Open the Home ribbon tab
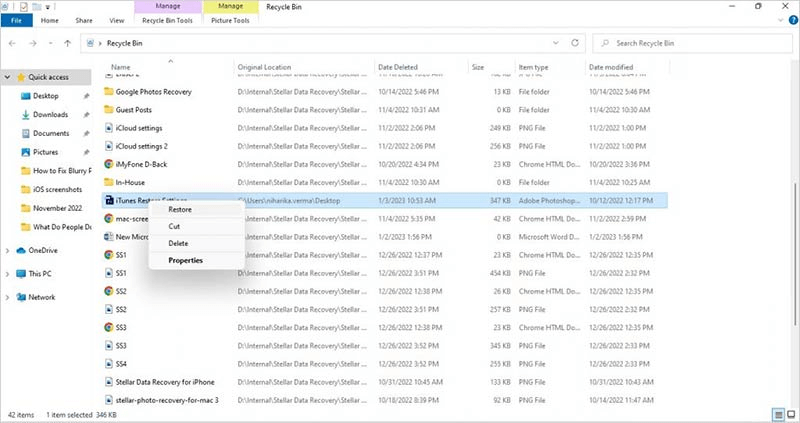800x423 pixels. point(49,20)
